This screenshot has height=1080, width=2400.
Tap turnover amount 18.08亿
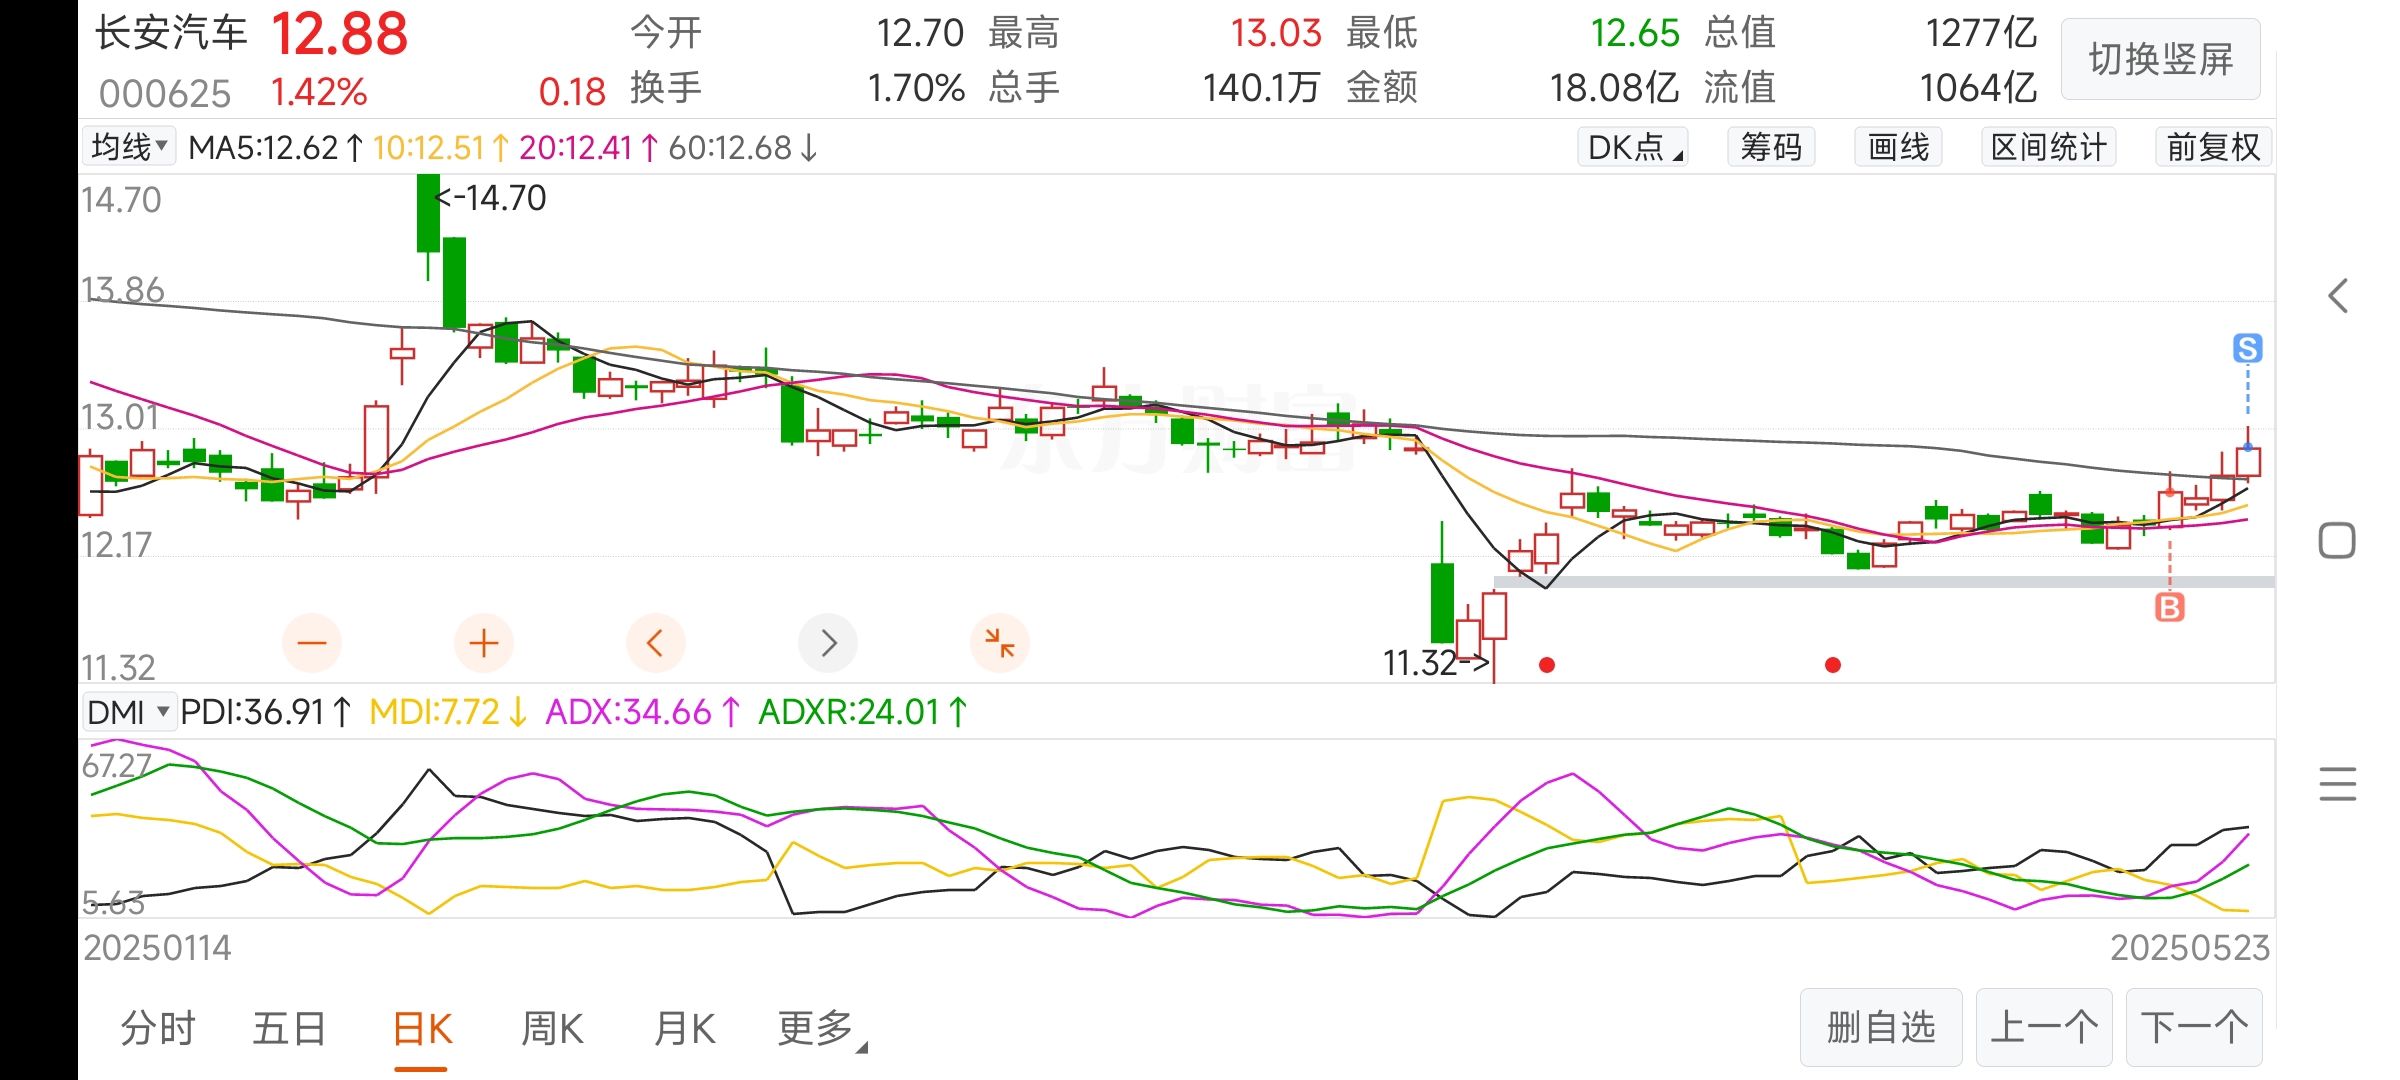coord(1614,88)
